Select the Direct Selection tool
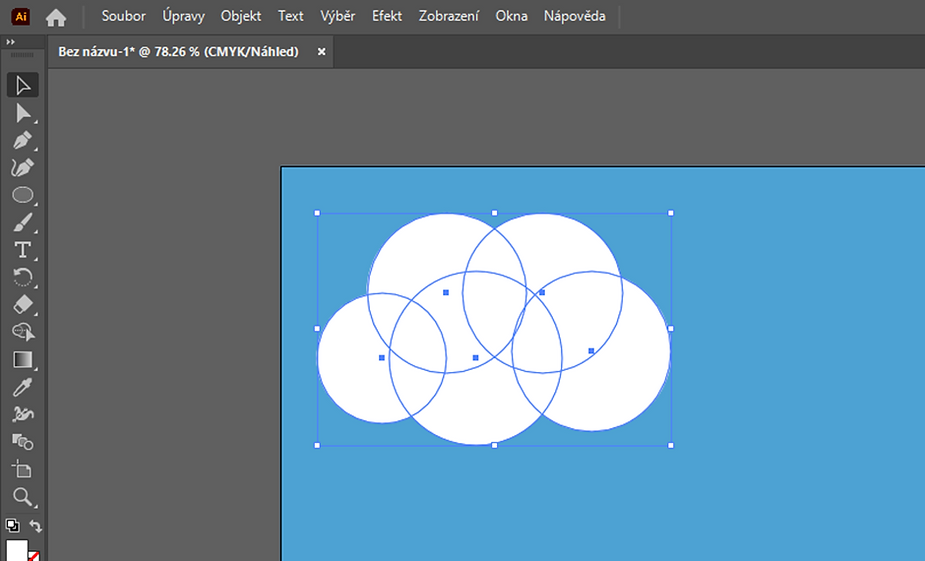The height and width of the screenshot is (561, 925). [23, 113]
